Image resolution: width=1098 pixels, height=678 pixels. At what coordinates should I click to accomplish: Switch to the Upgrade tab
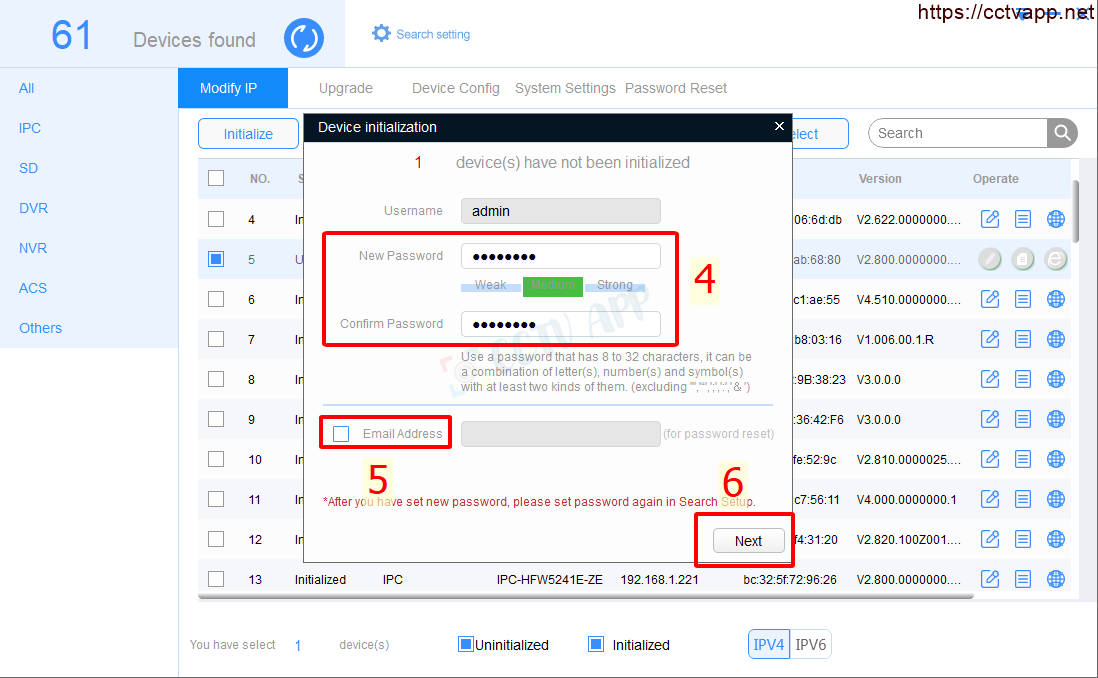click(x=346, y=88)
